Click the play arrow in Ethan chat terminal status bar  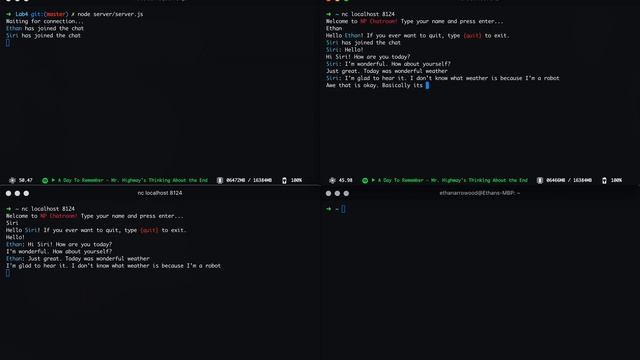373,180
